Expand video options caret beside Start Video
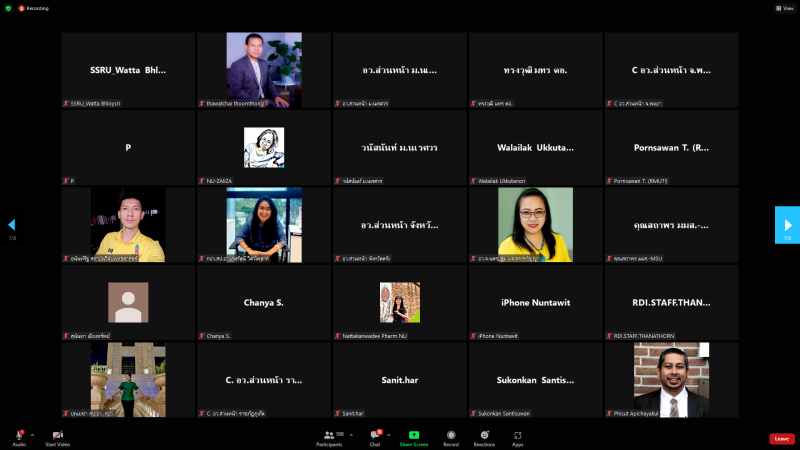Image resolution: width=800 pixels, height=450 pixels. (x=72, y=435)
